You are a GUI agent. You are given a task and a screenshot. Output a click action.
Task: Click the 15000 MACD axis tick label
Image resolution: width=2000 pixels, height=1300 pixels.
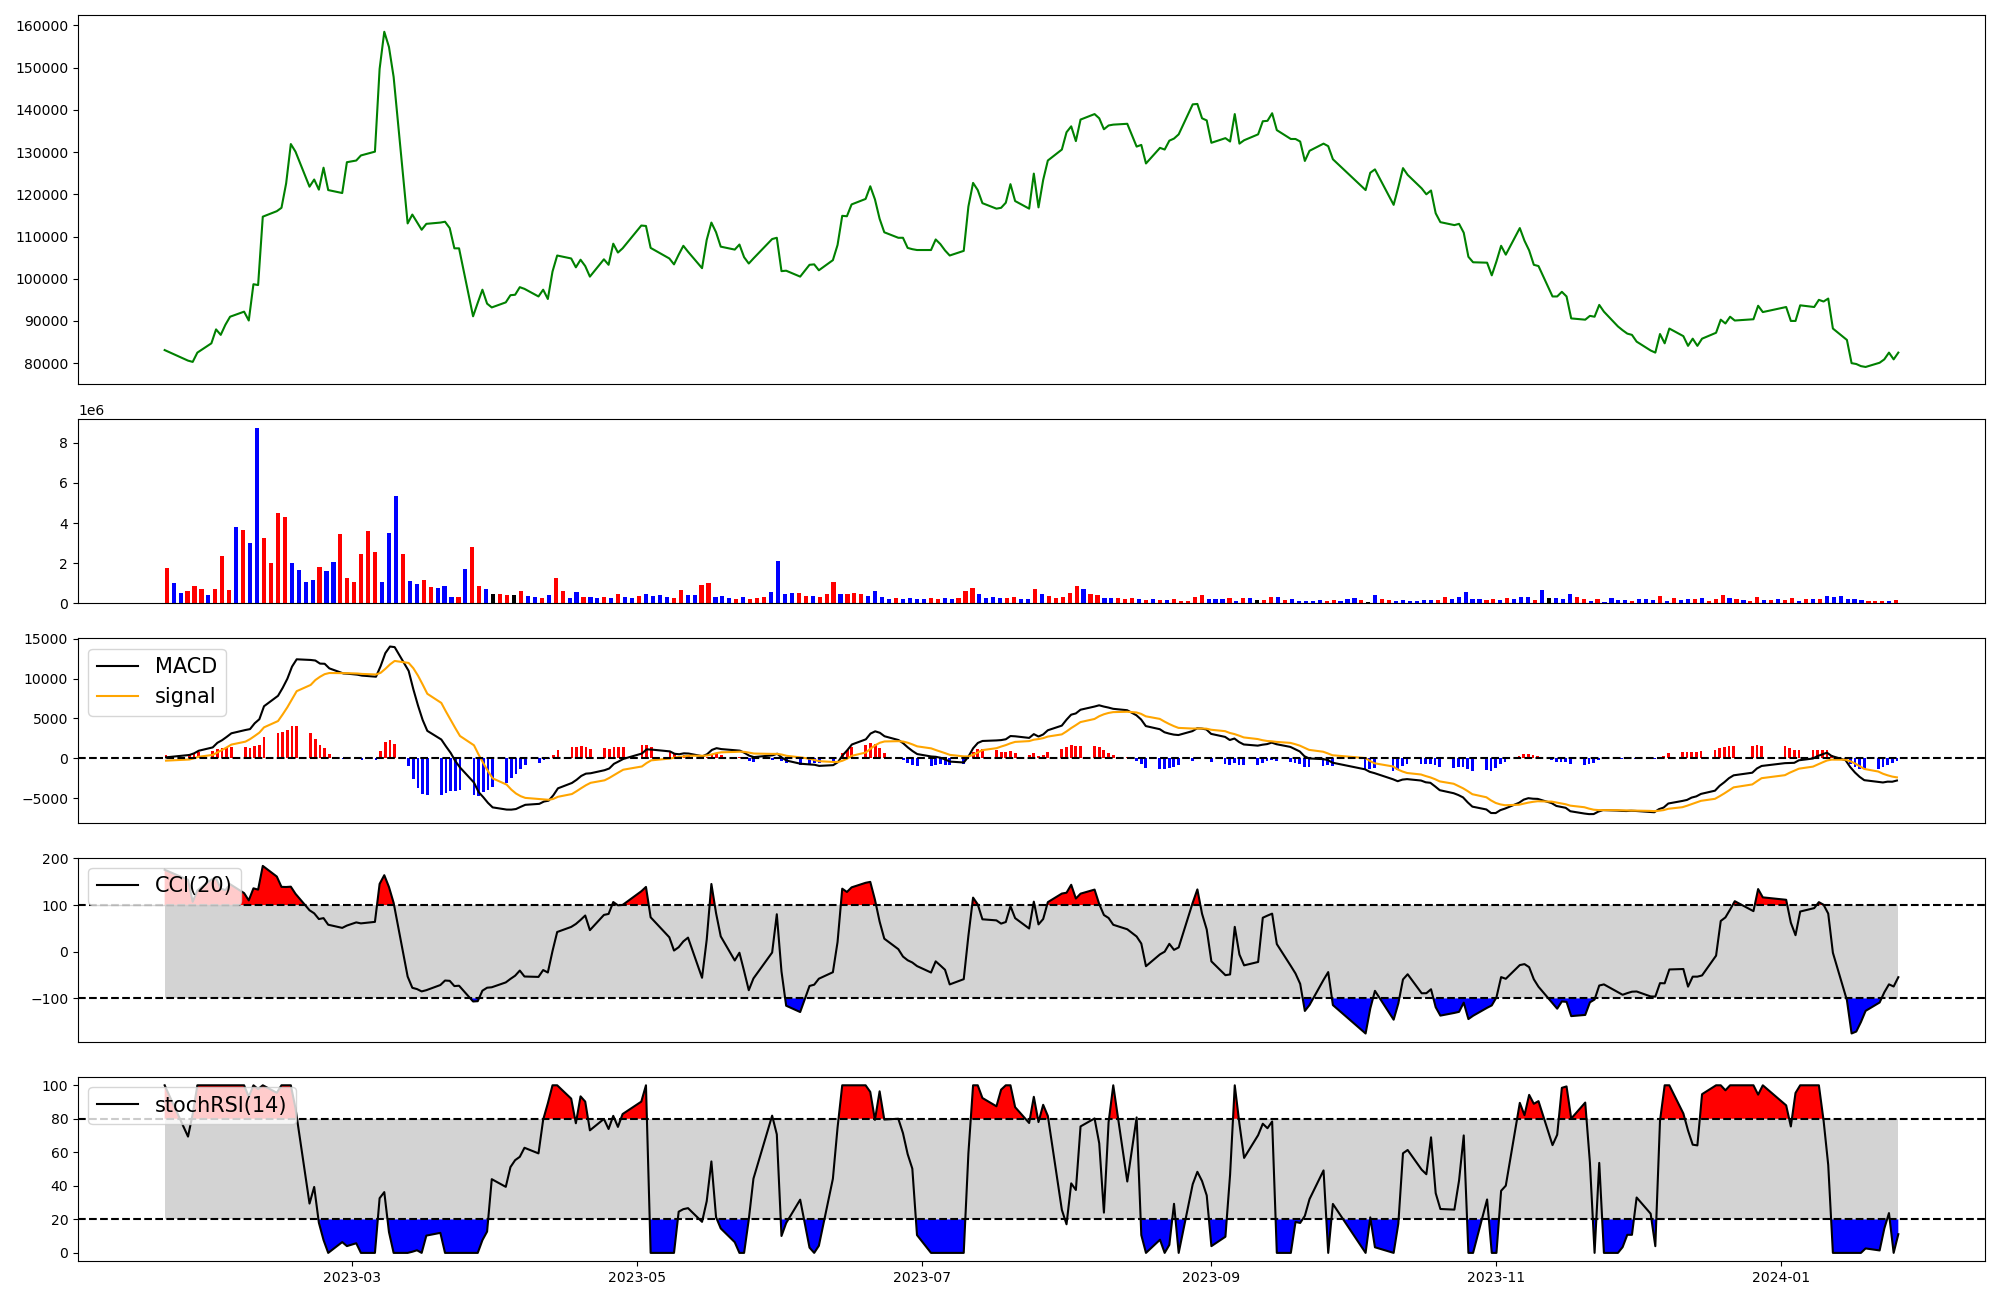click(x=46, y=639)
